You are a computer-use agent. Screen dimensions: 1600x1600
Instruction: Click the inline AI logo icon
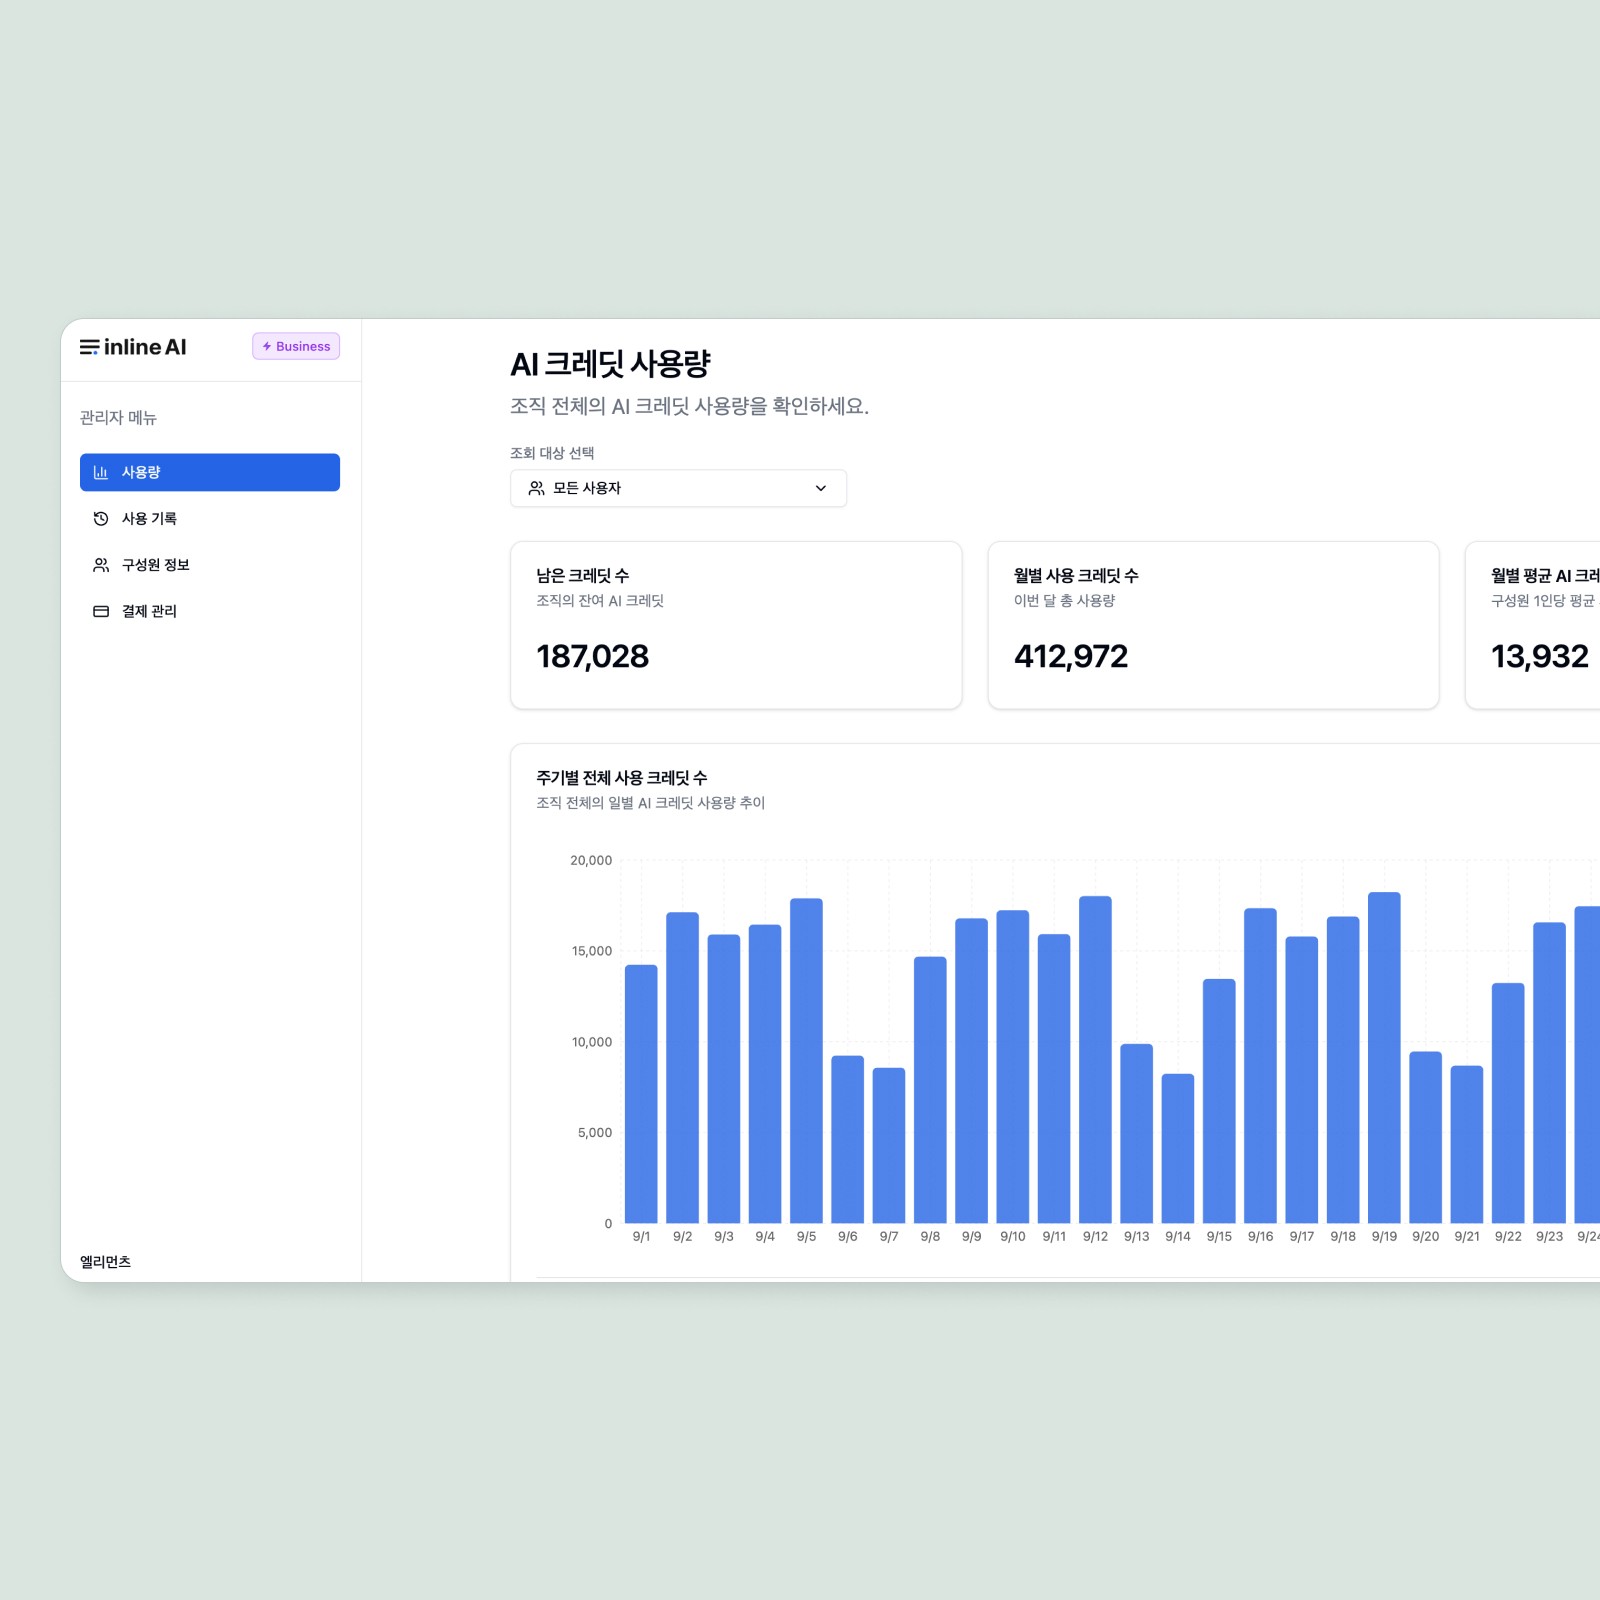click(x=89, y=347)
